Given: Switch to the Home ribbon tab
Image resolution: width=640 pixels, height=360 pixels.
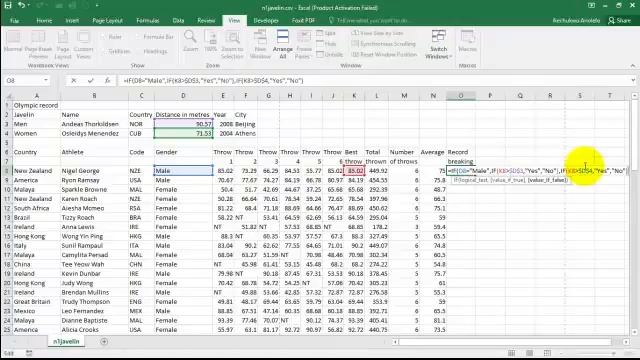Looking at the screenshot, I should click(x=44, y=20).
